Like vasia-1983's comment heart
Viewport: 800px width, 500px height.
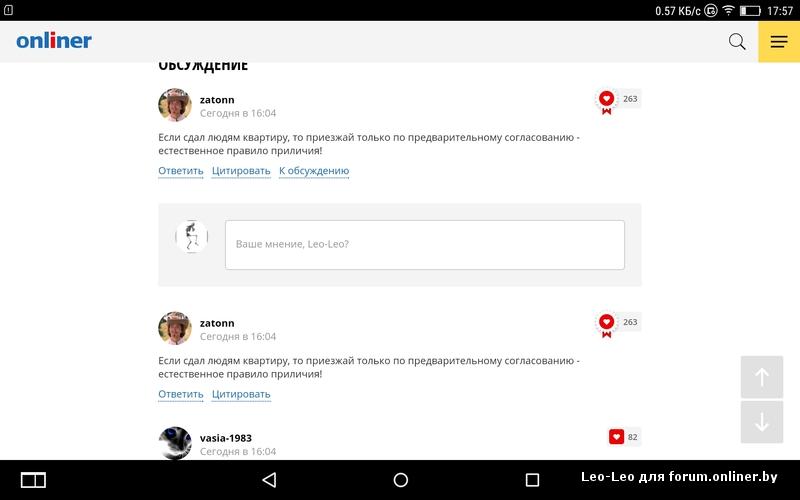point(616,437)
